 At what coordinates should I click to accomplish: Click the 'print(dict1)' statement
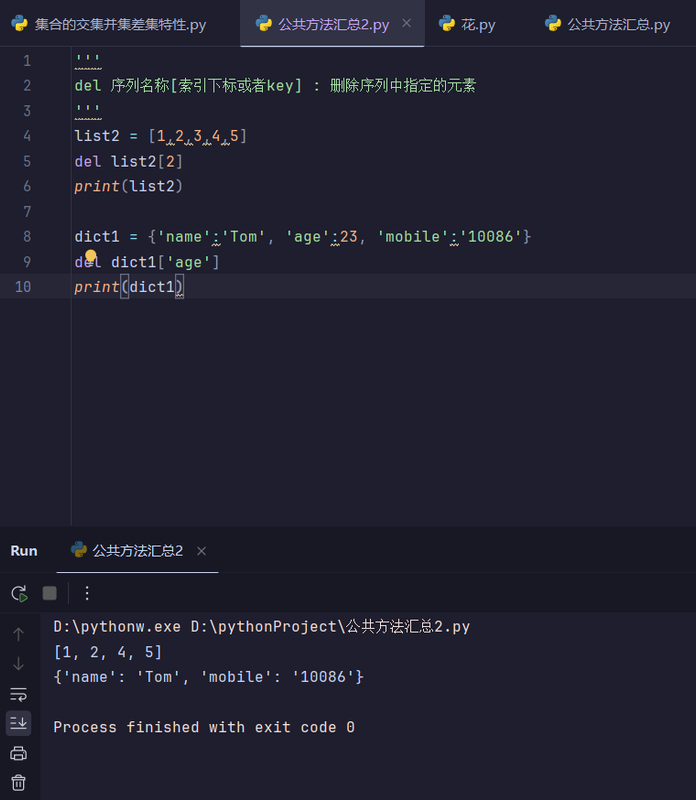tap(129, 287)
